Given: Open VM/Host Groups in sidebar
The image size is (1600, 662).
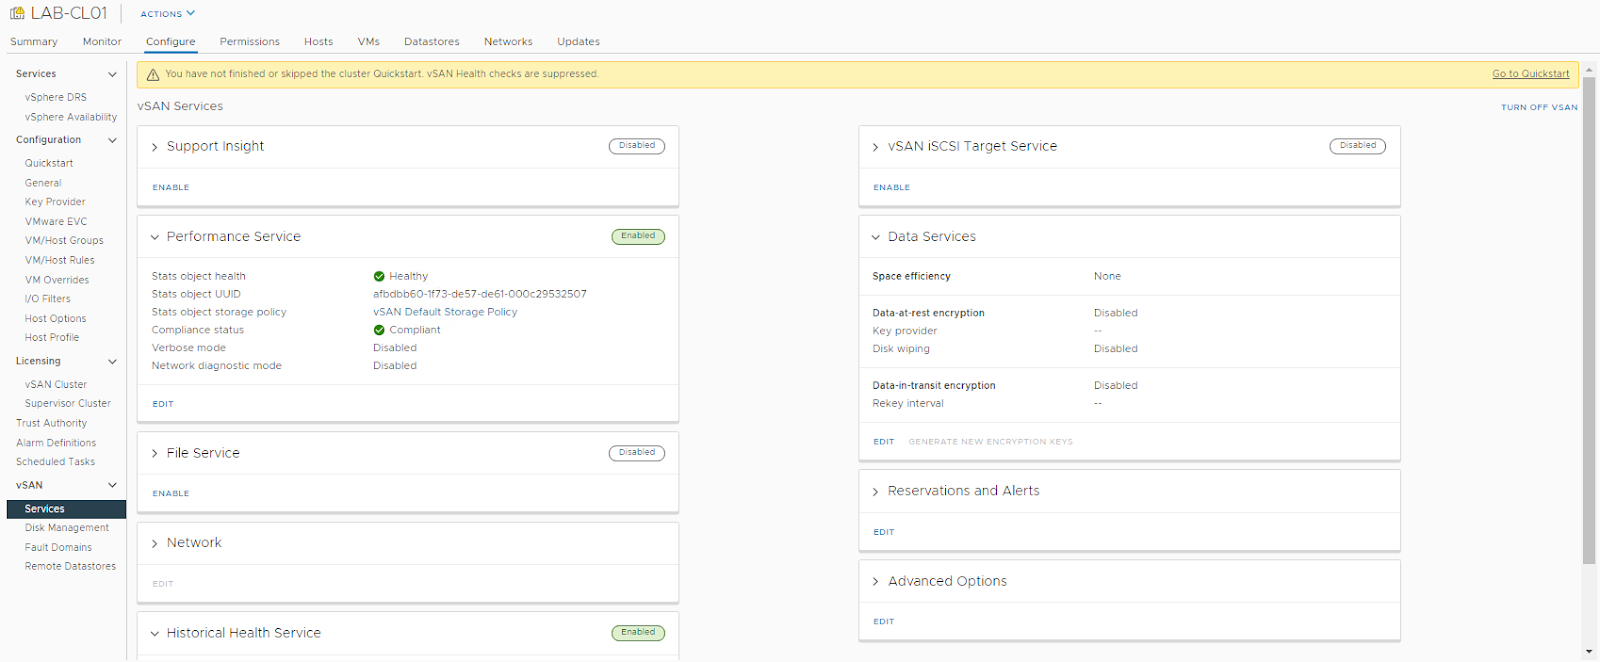Looking at the screenshot, I should pyautogui.click(x=64, y=241).
